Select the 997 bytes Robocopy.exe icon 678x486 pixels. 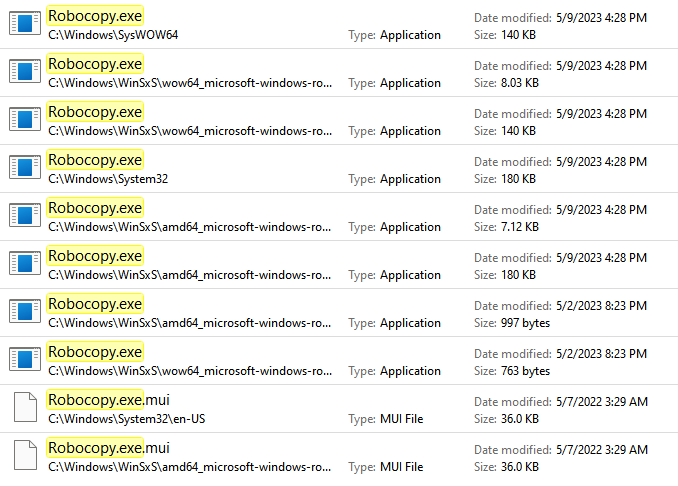pyautogui.click(x=25, y=311)
